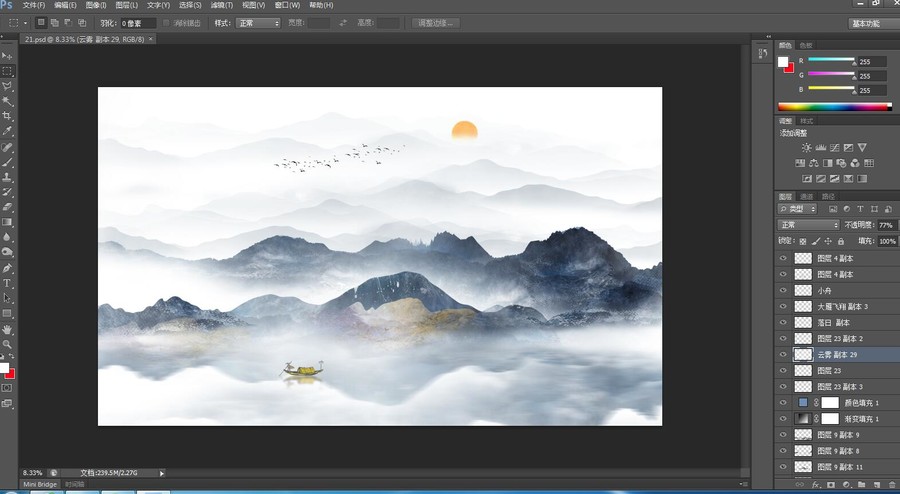Select the Dodge tool
Viewport: 900px width, 494px height.
pyautogui.click(x=7, y=252)
